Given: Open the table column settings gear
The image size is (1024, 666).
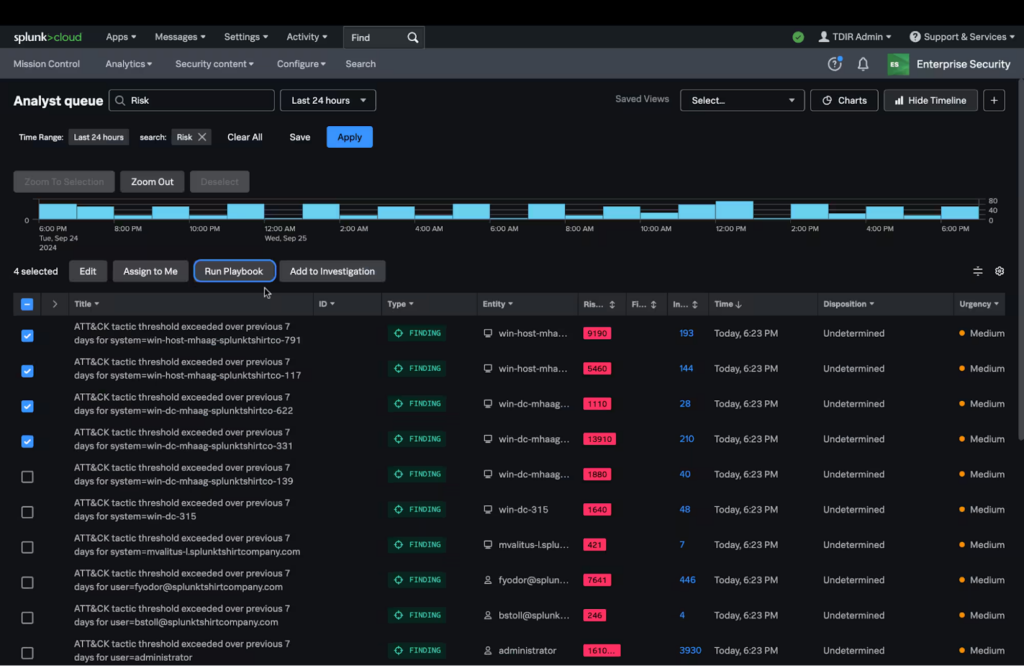Looking at the screenshot, I should [998, 270].
